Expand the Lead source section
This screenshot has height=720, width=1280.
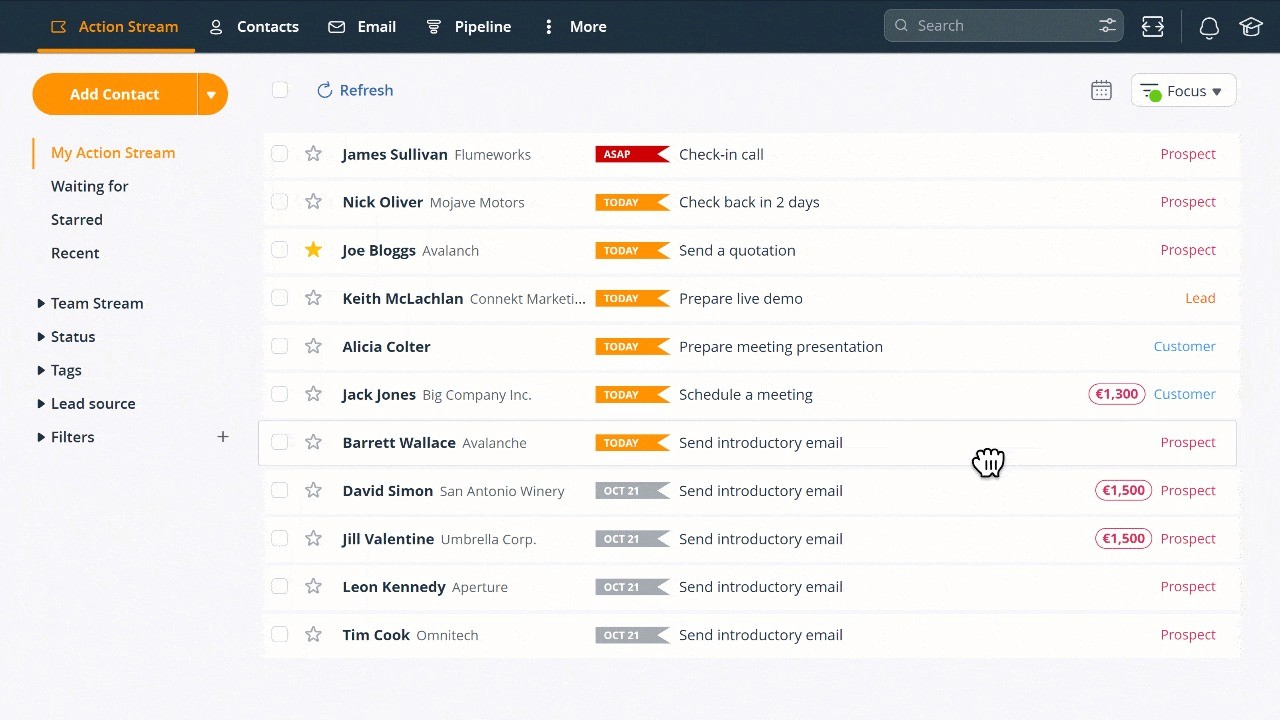[41, 404]
